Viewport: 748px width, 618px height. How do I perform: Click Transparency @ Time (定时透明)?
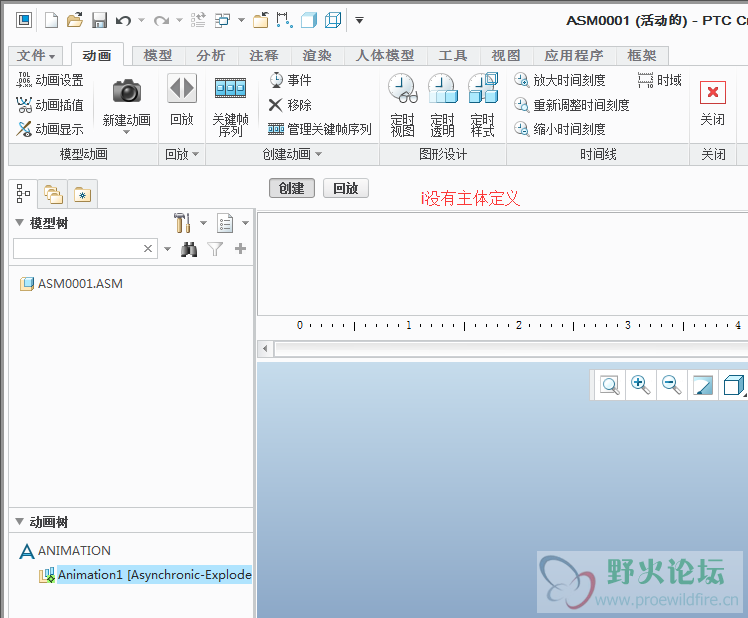tap(442, 105)
